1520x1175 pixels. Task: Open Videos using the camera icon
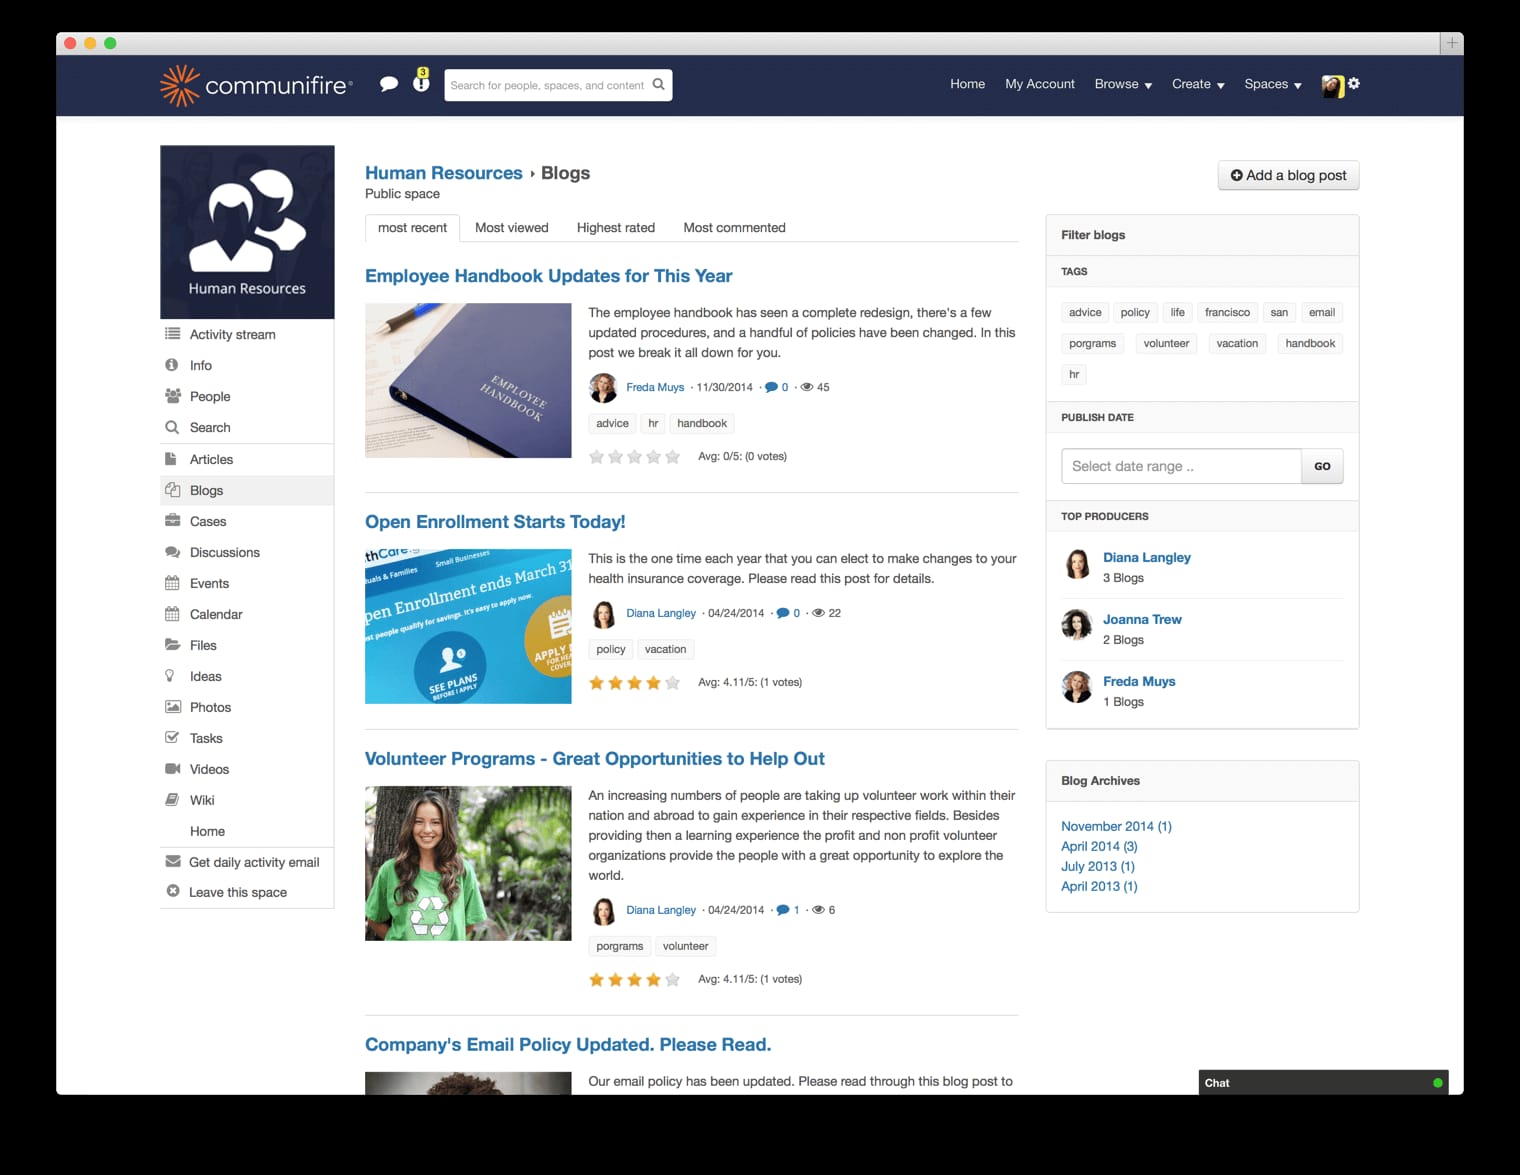click(x=172, y=768)
